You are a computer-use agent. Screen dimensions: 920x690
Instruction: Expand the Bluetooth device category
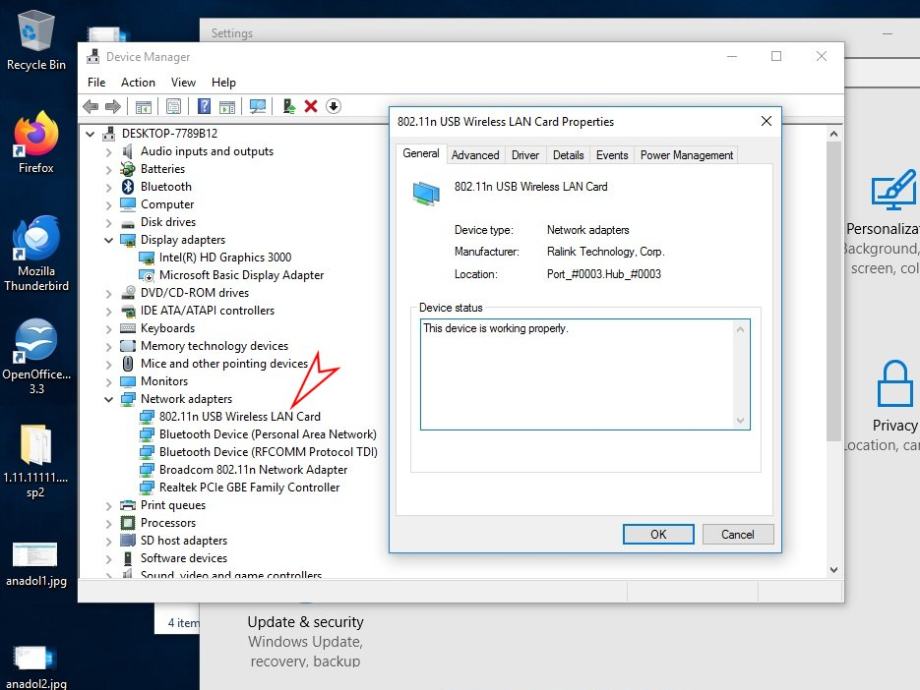click(x=109, y=187)
